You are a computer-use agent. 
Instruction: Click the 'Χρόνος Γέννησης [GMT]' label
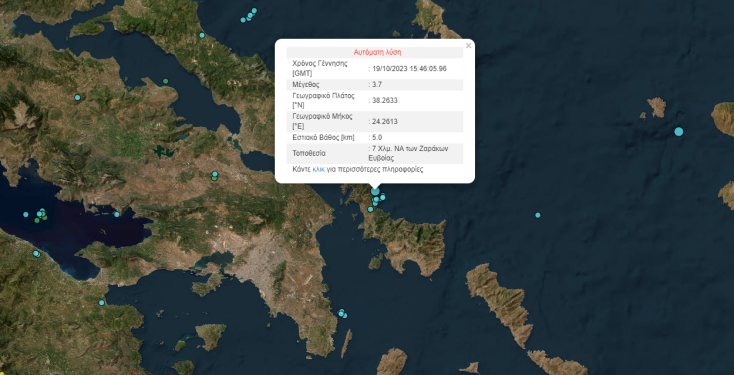click(x=320, y=68)
